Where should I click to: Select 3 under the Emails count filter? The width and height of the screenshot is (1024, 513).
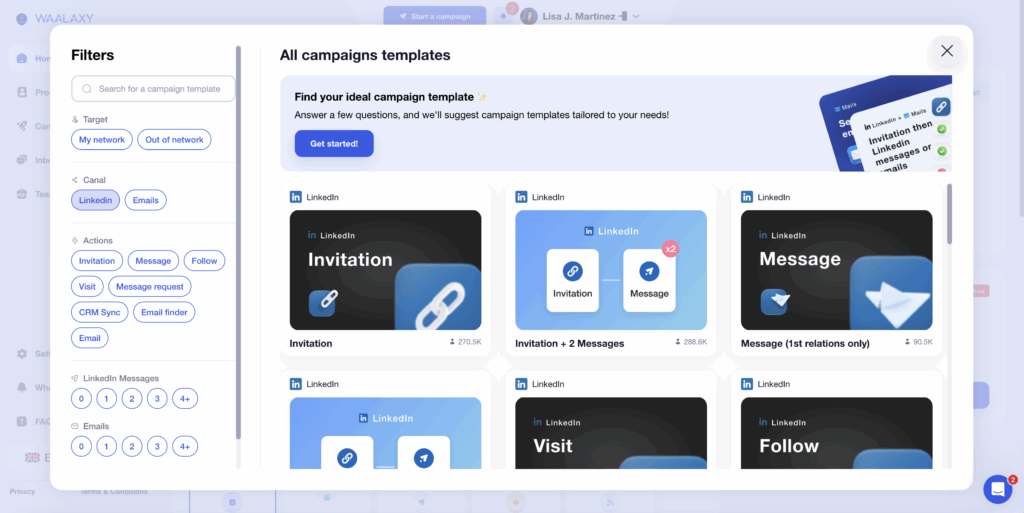pyautogui.click(x=157, y=446)
